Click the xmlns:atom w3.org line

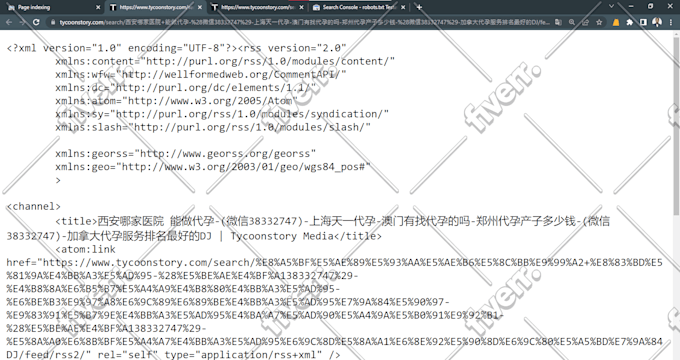point(177,101)
